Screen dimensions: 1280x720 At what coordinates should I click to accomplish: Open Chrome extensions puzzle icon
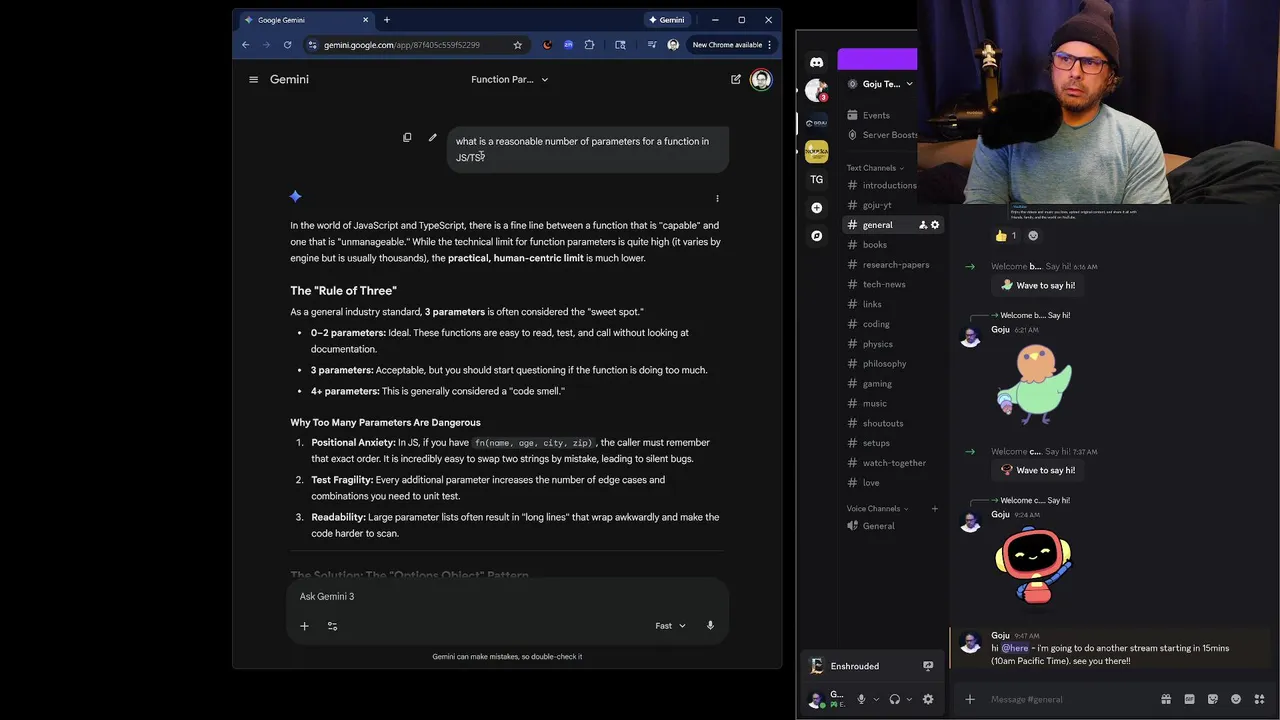[x=589, y=45]
